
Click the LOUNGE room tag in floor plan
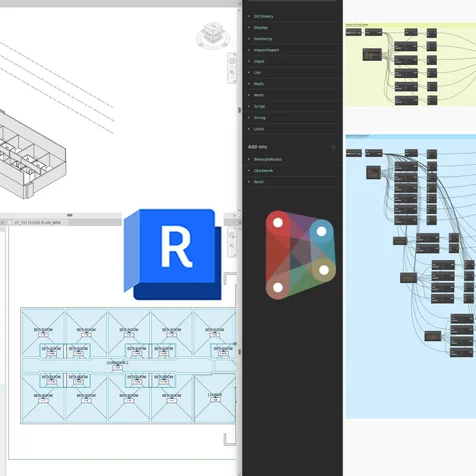tap(215, 397)
